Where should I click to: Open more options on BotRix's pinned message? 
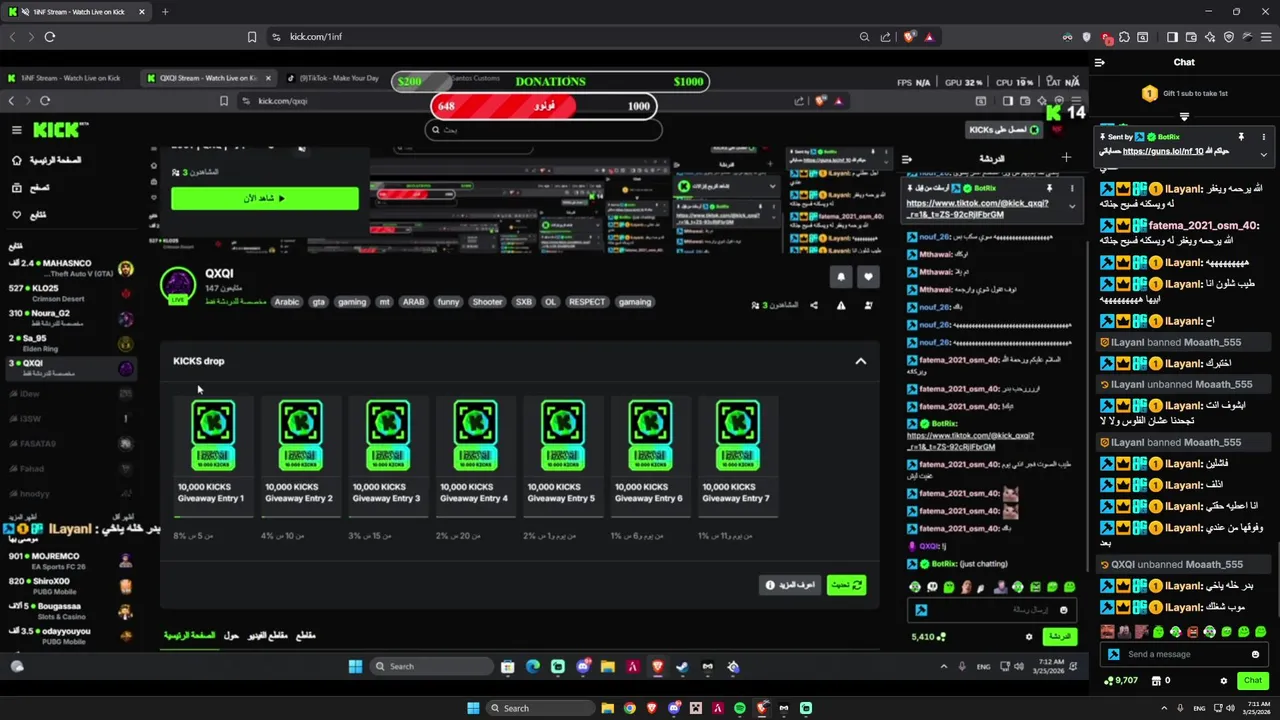(1263, 136)
